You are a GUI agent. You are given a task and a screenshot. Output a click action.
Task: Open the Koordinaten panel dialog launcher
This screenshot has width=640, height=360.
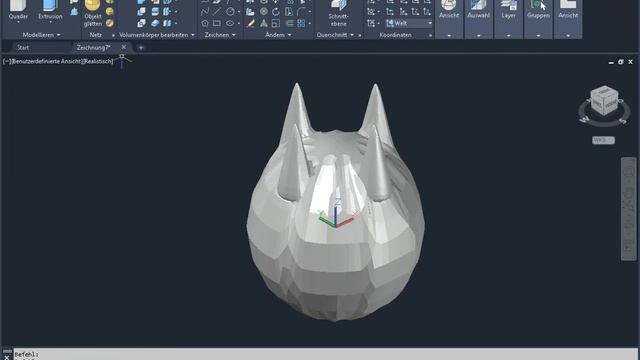(430, 36)
